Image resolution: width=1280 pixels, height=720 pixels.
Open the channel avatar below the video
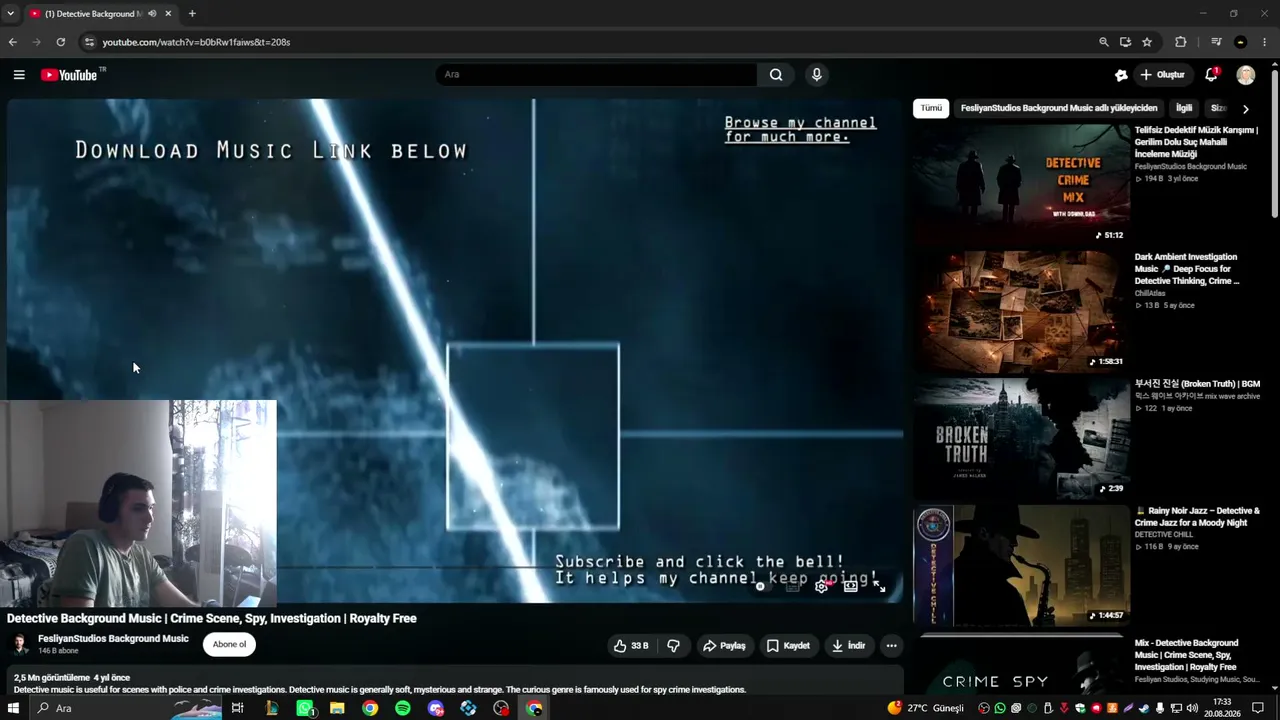click(19, 645)
